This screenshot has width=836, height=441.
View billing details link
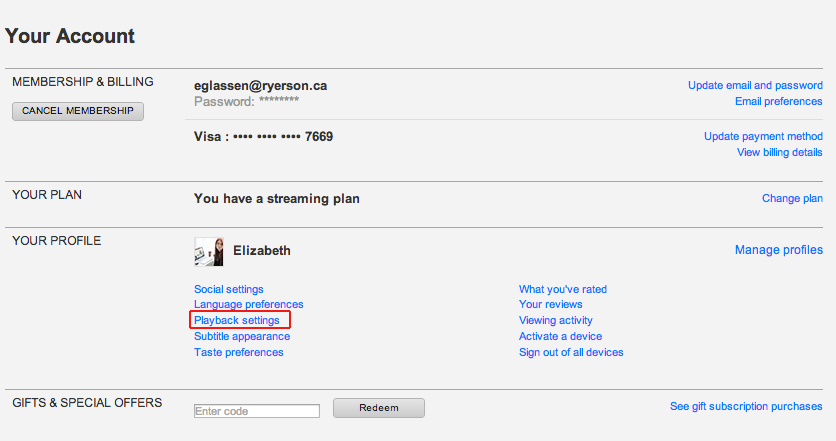(779, 152)
